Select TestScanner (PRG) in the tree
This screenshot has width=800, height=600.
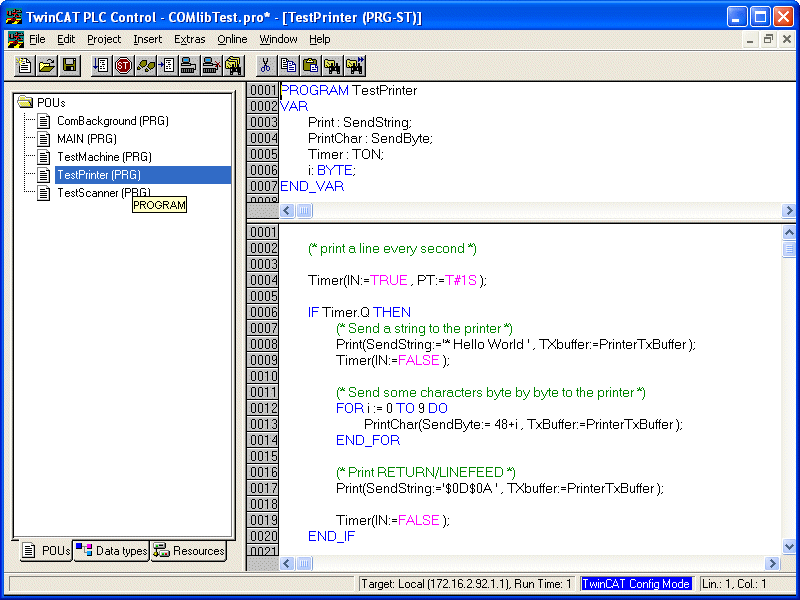tap(104, 193)
